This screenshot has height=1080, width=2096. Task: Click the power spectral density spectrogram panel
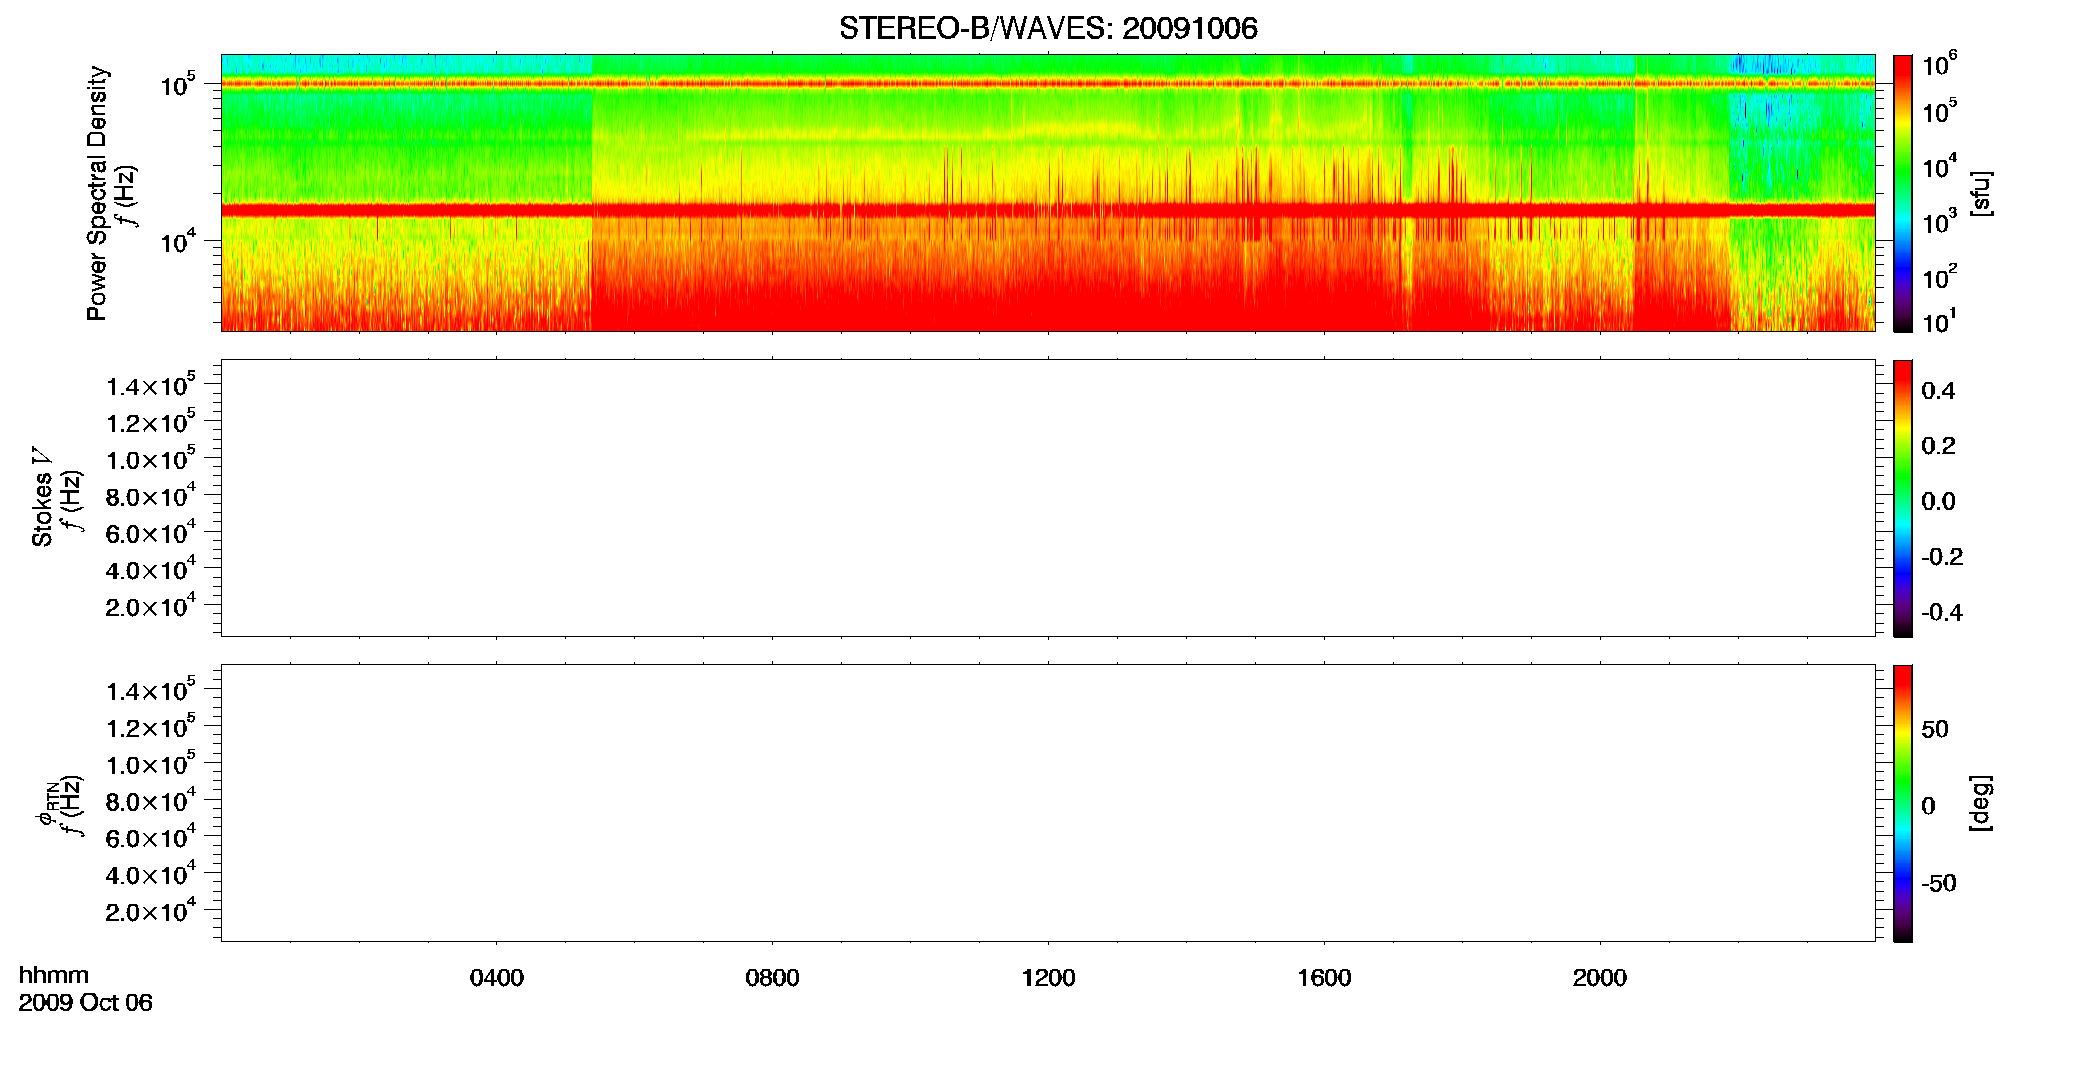pos(1048,192)
